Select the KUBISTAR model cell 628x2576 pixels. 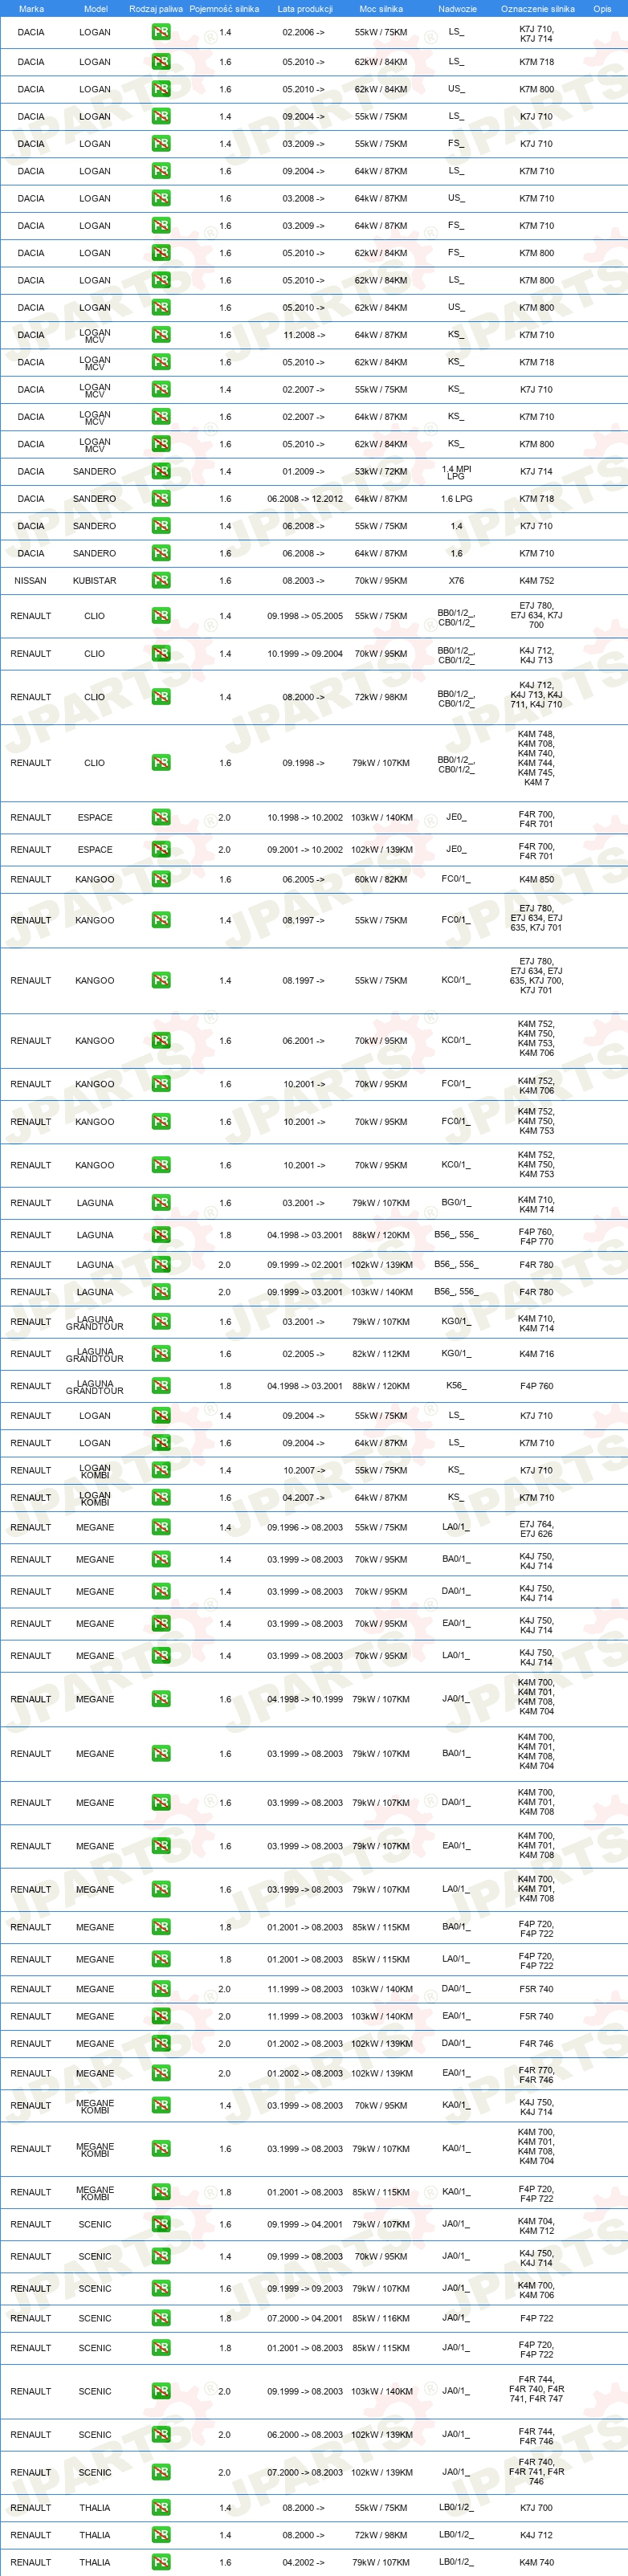tap(95, 581)
